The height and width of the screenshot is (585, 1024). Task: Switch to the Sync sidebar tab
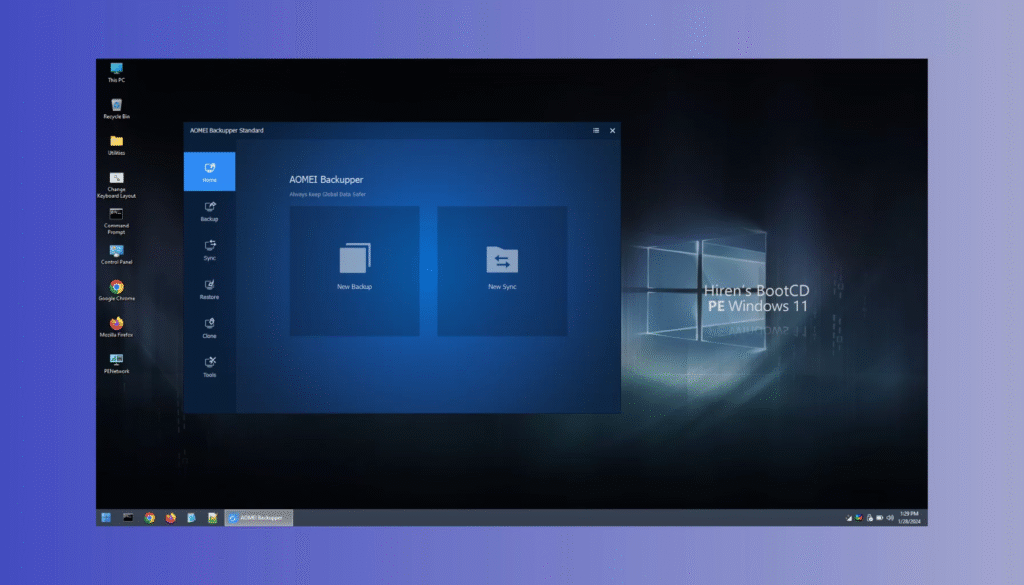(209, 249)
